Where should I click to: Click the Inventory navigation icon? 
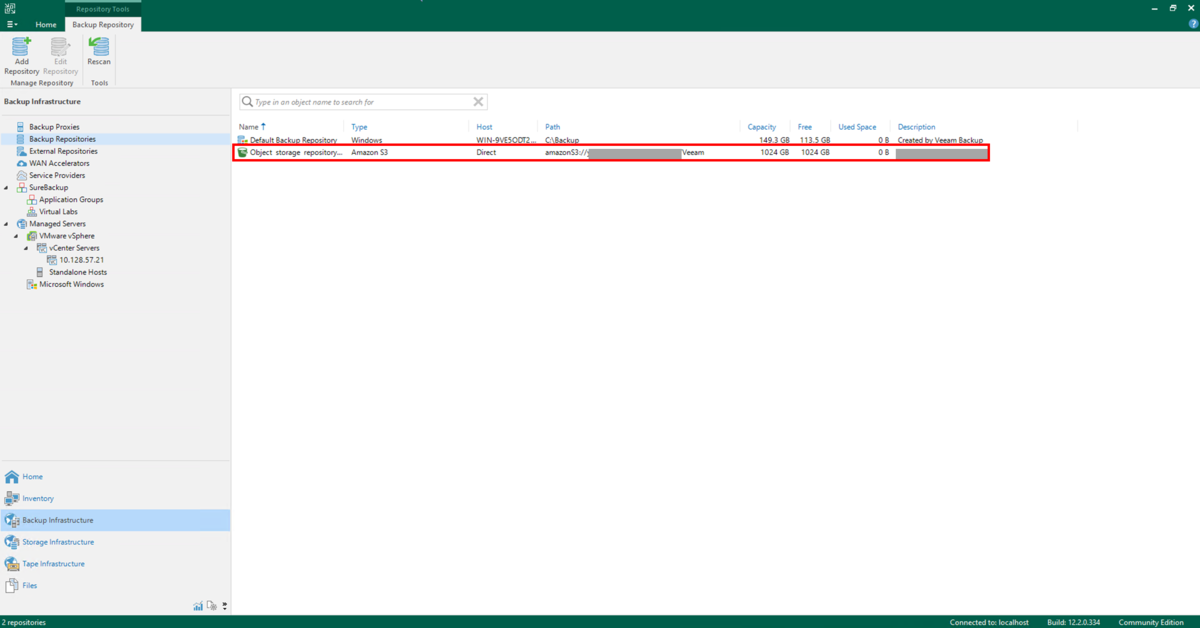pos(12,498)
